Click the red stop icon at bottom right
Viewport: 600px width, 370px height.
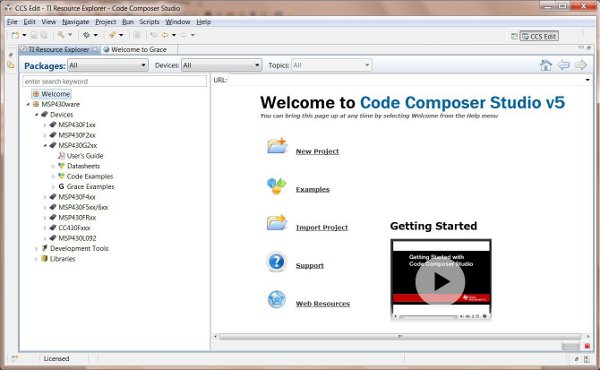click(x=587, y=346)
